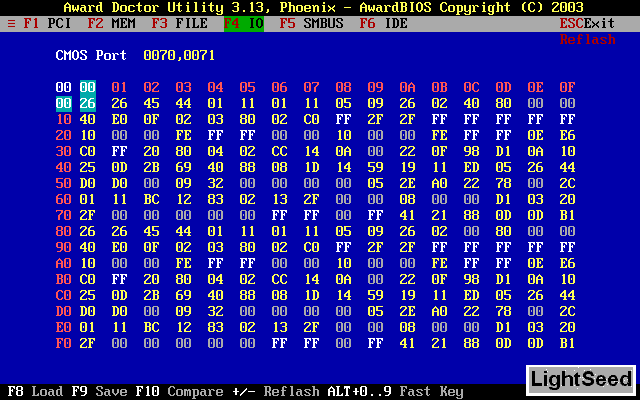Select the CMOS Port value 0070,0071
This screenshot has width=640, height=400.
tap(179, 56)
